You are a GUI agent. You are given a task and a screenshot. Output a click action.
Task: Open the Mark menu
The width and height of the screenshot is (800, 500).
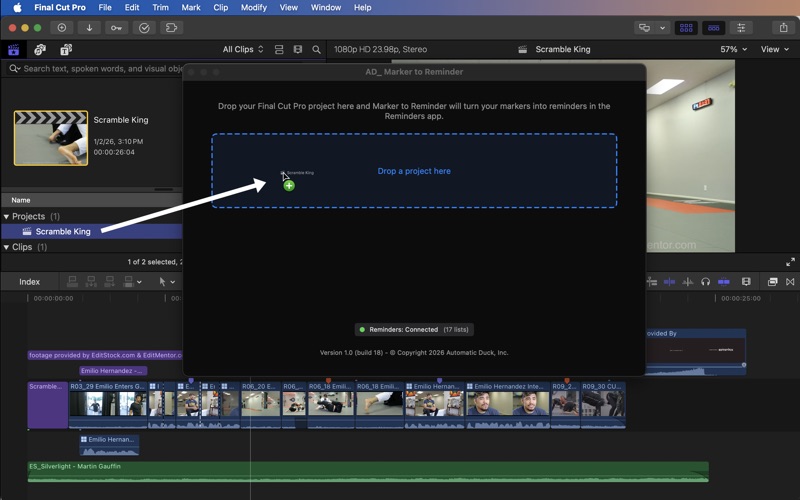pyautogui.click(x=191, y=7)
